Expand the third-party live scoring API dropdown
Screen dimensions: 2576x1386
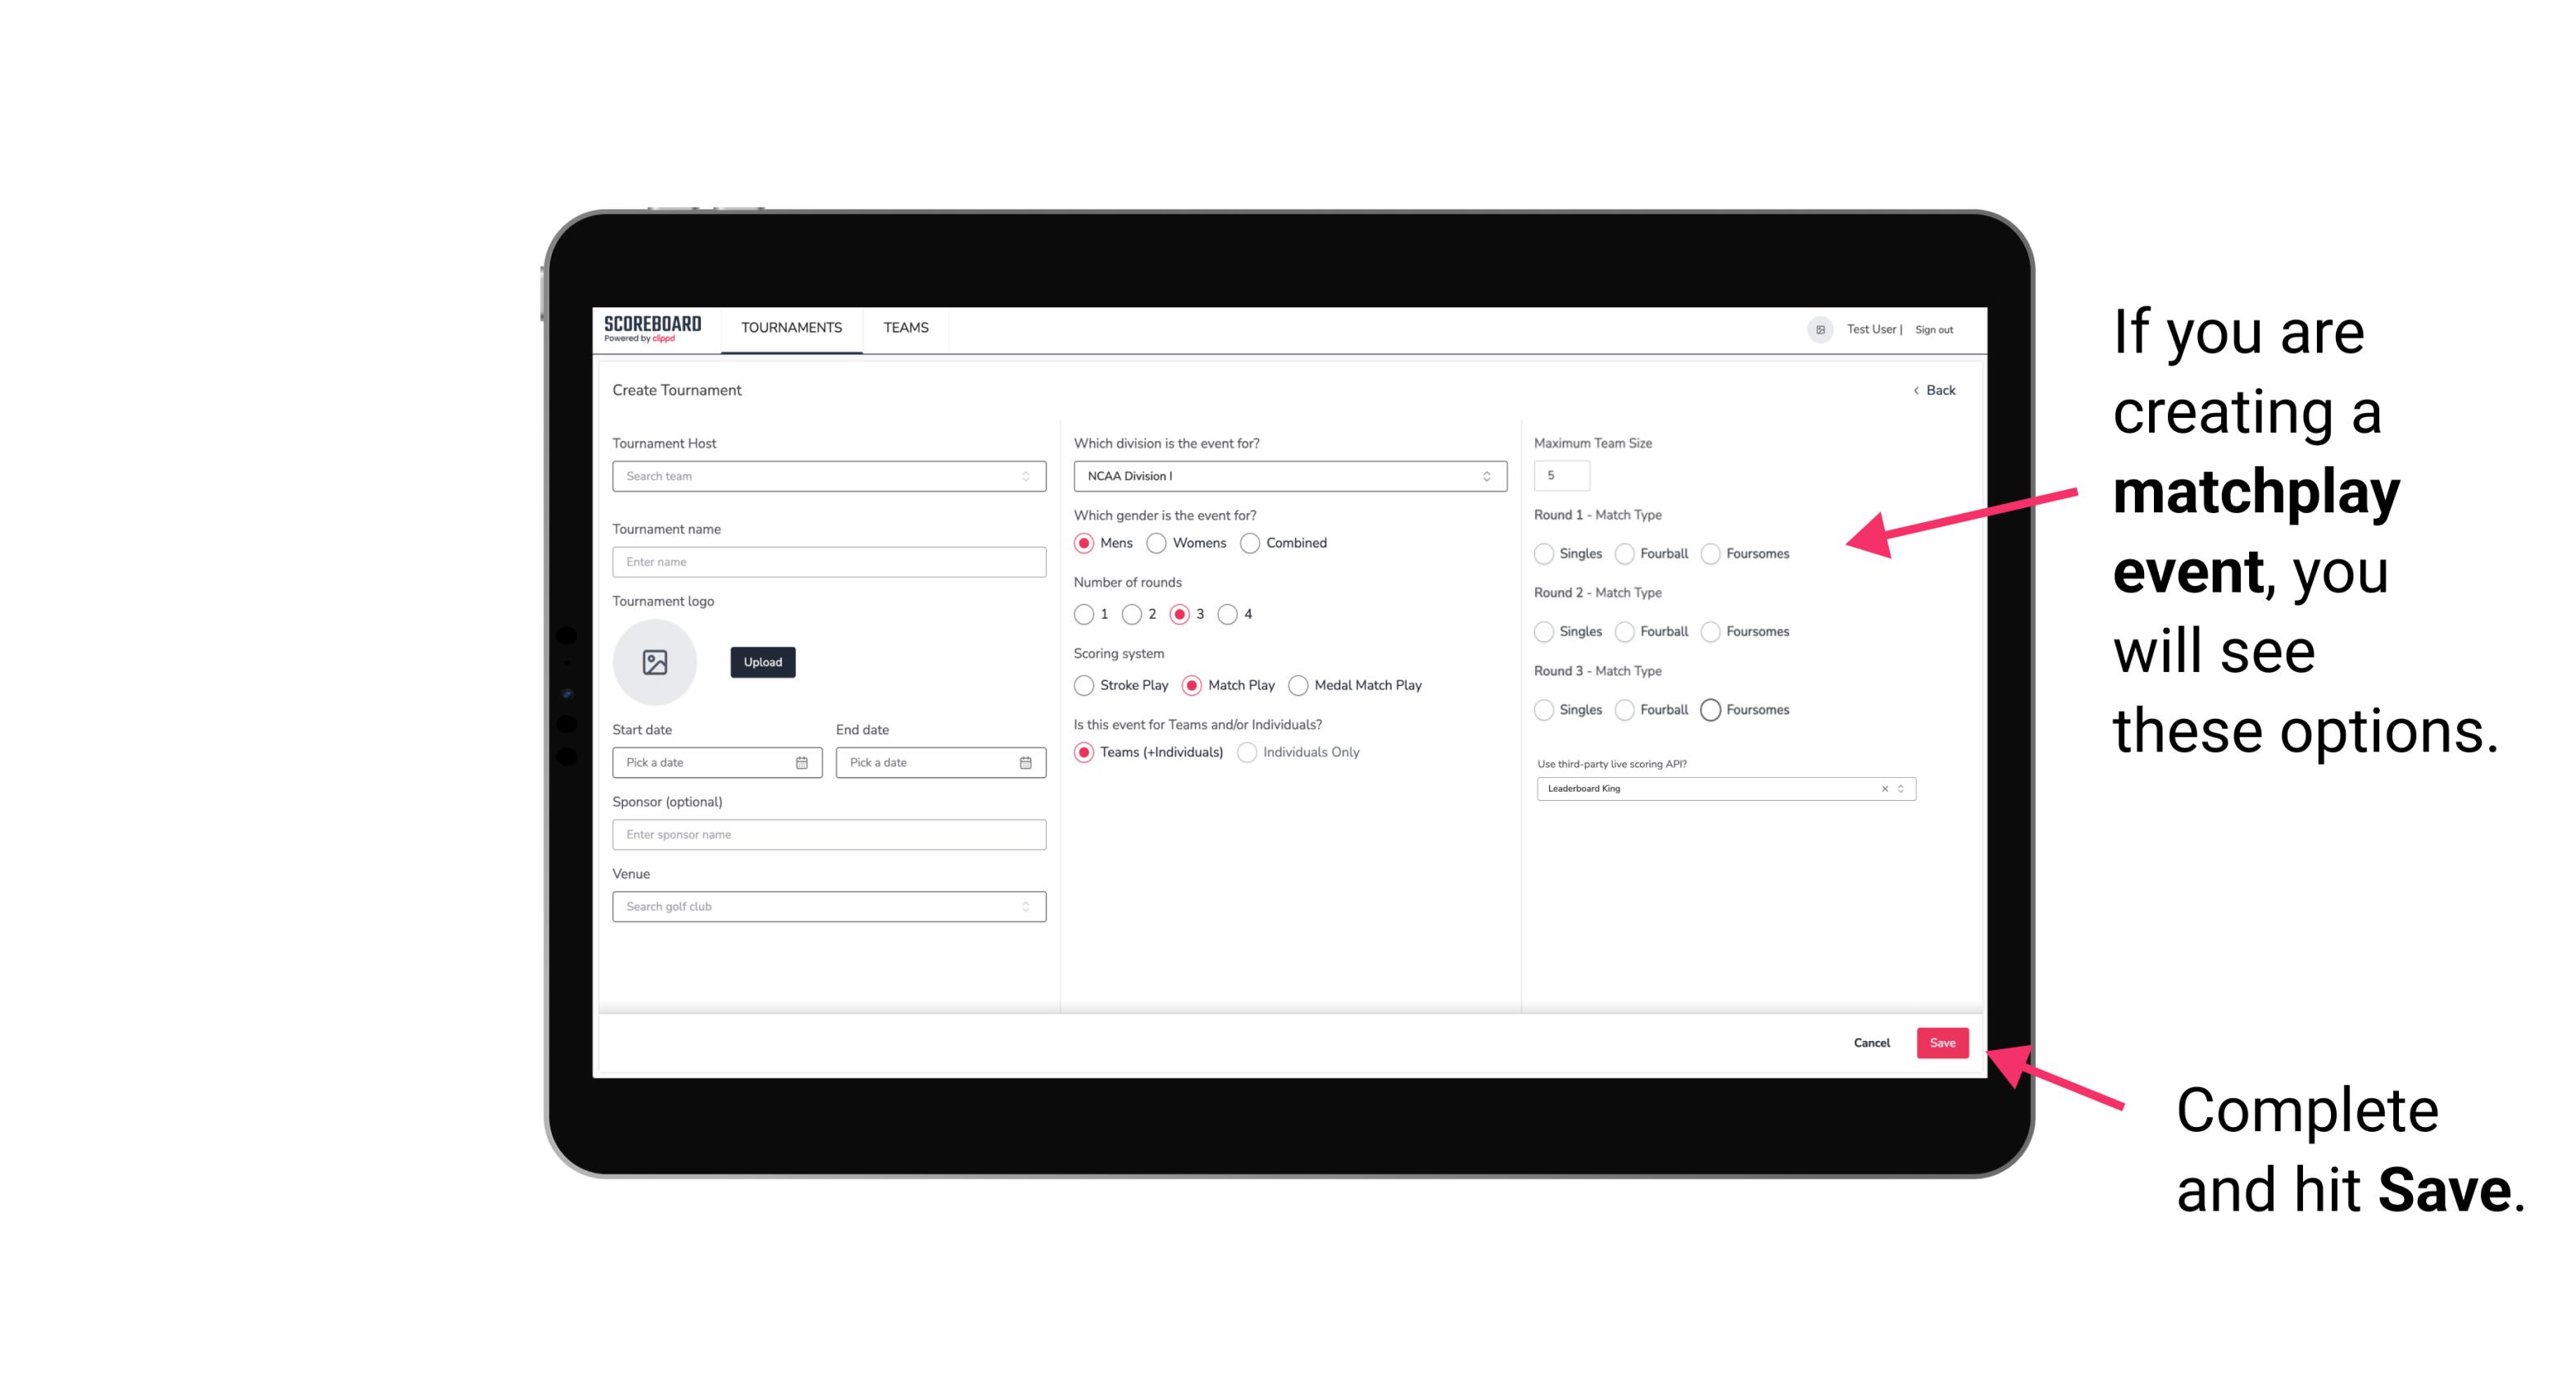pyautogui.click(x=1899, y=787)
